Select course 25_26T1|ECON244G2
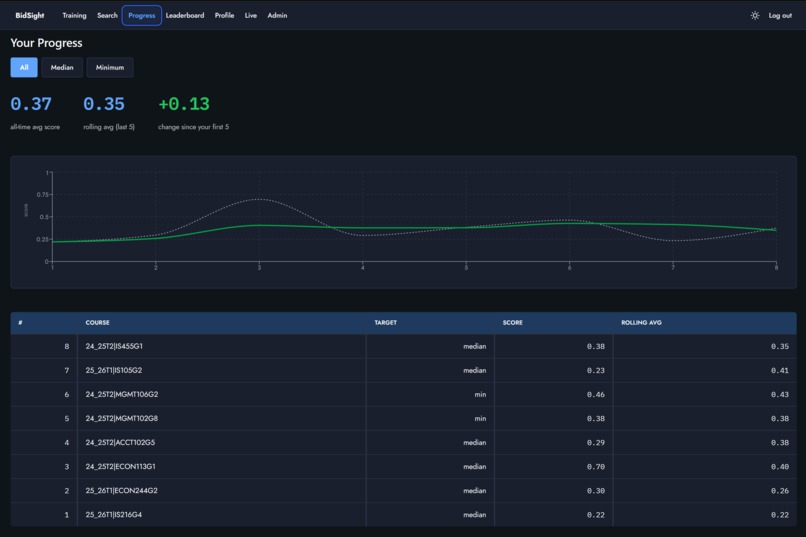806x537 pixels. click(122, 491)
